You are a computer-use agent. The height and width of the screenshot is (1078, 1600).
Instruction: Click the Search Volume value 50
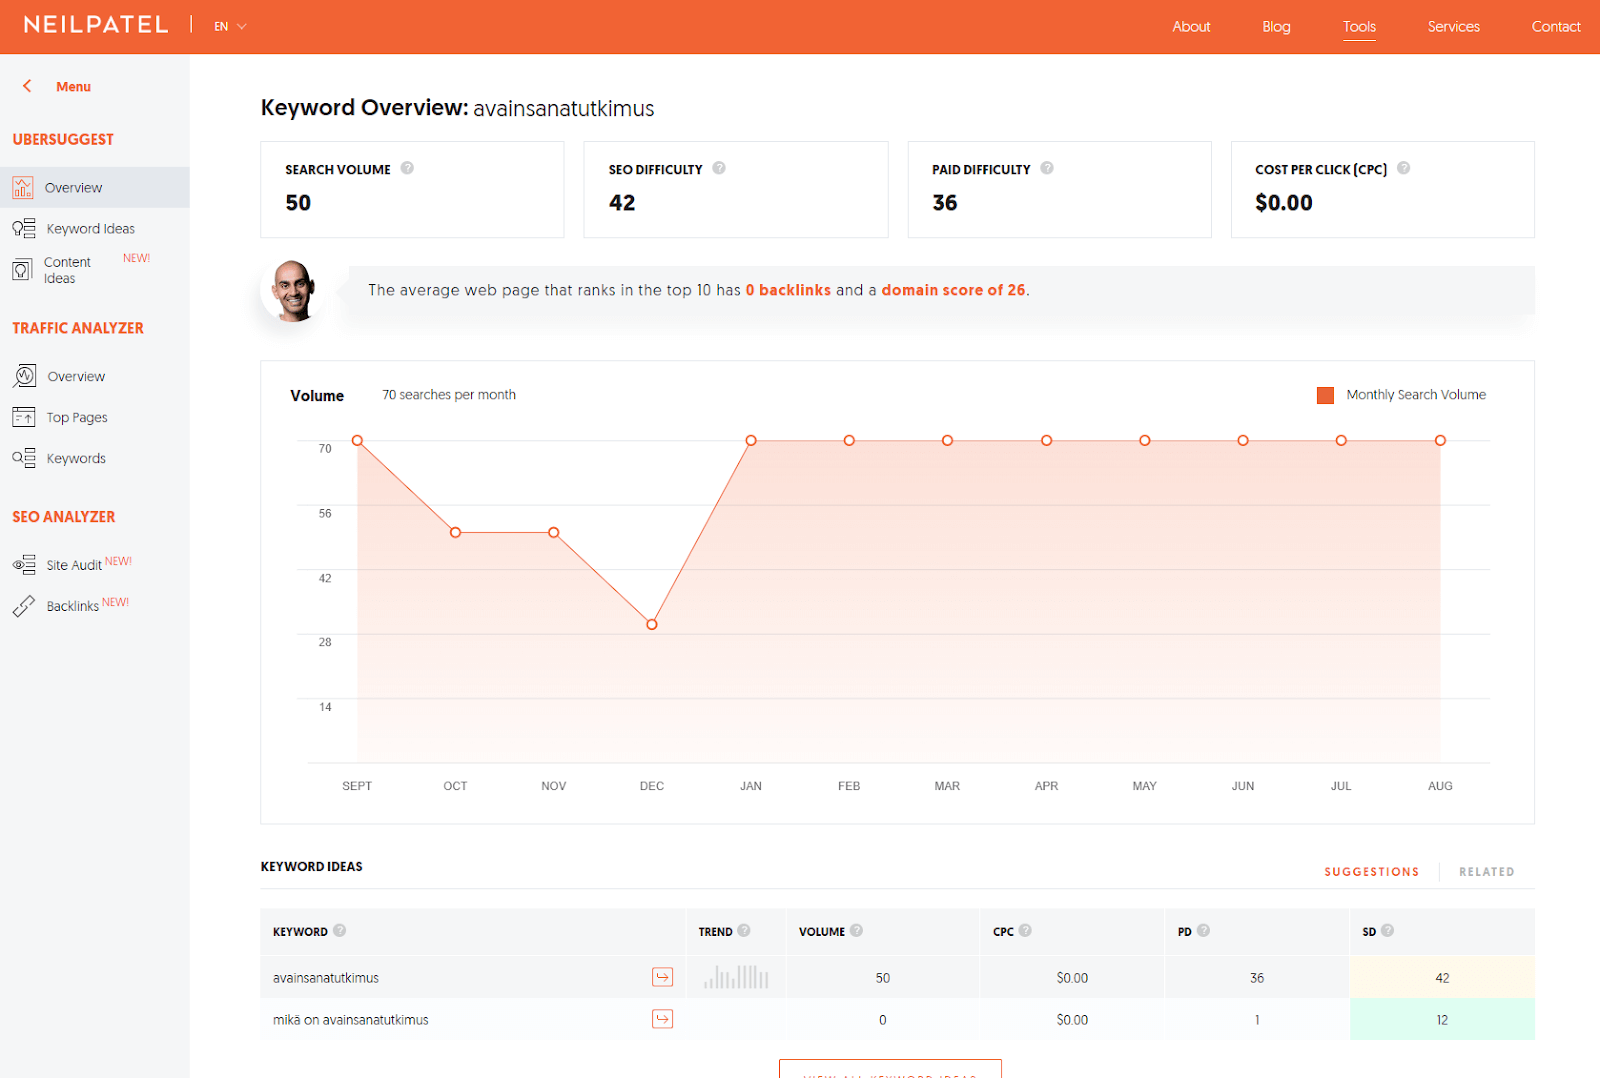click(298, 202)
